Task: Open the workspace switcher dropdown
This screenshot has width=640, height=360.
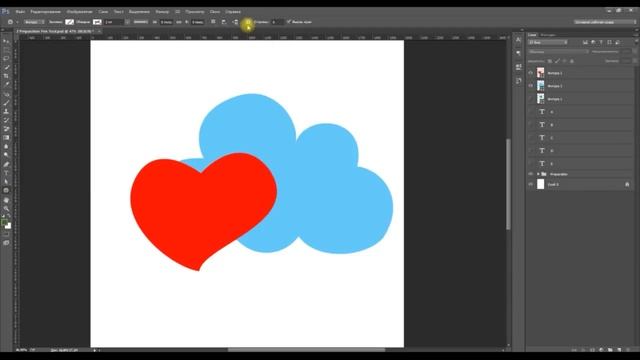Action: 605,22
